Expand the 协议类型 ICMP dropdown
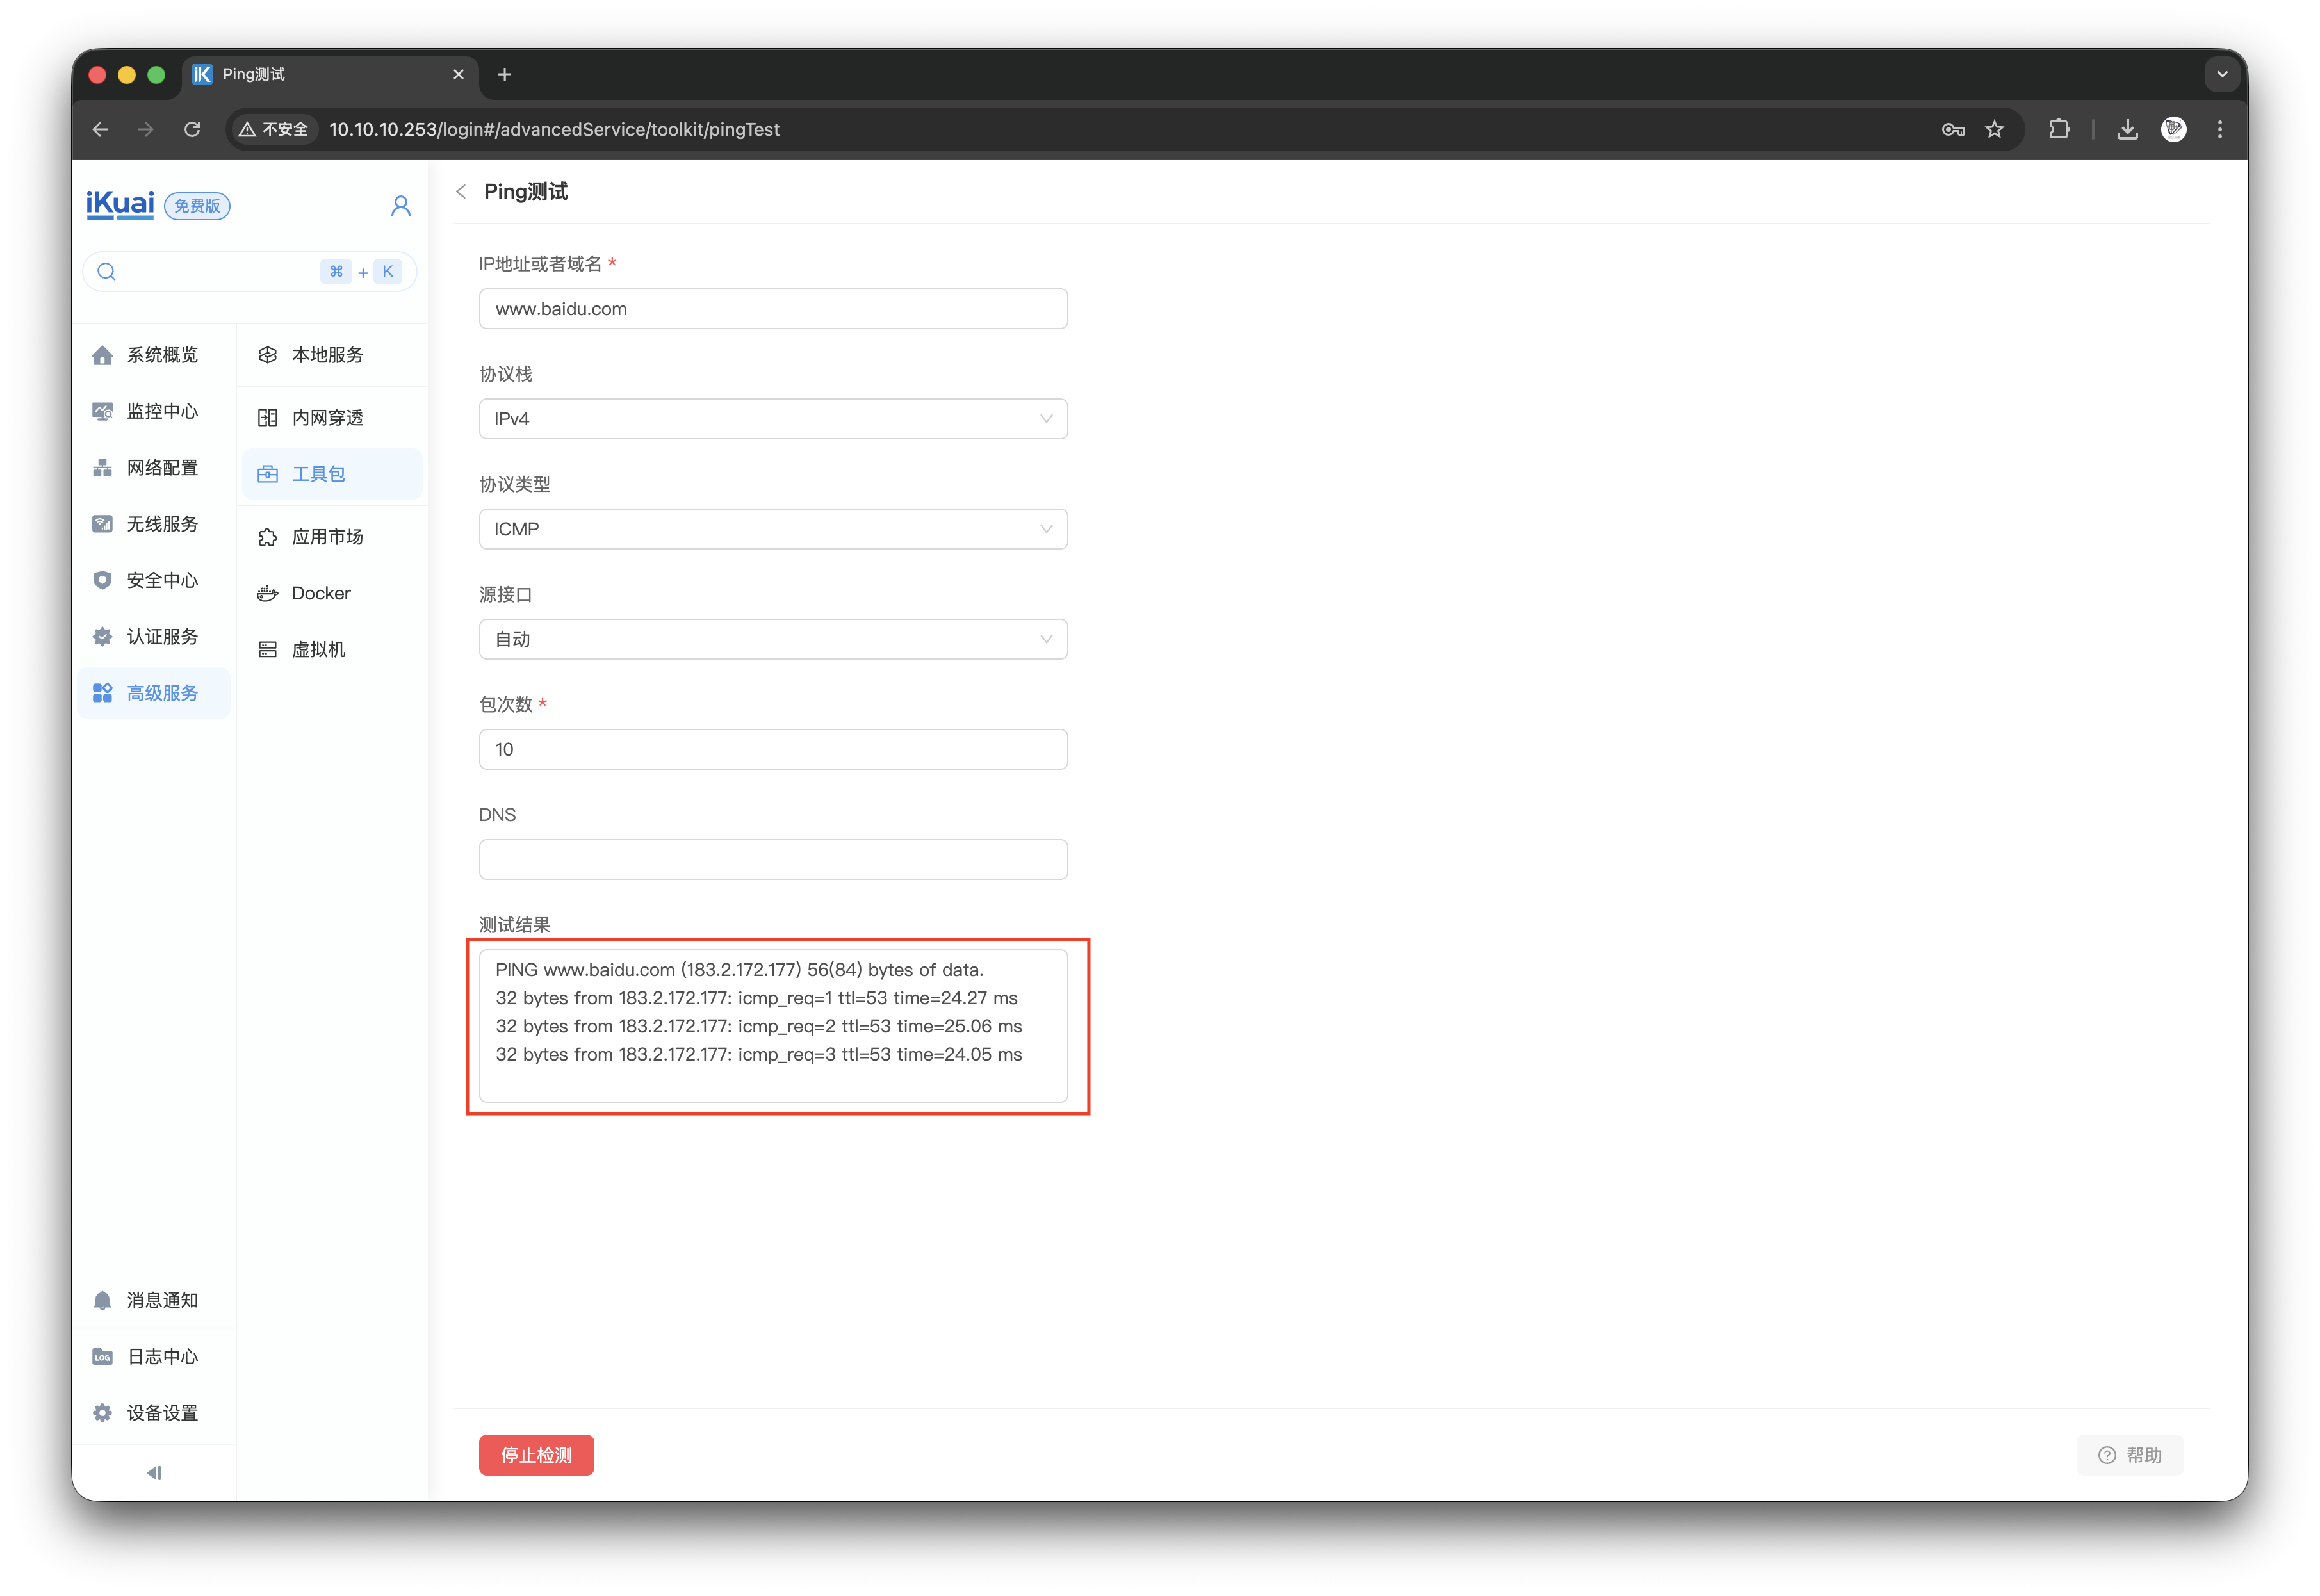The width and height of the screenshot is (2320, 1596). [x=772, y=529]
